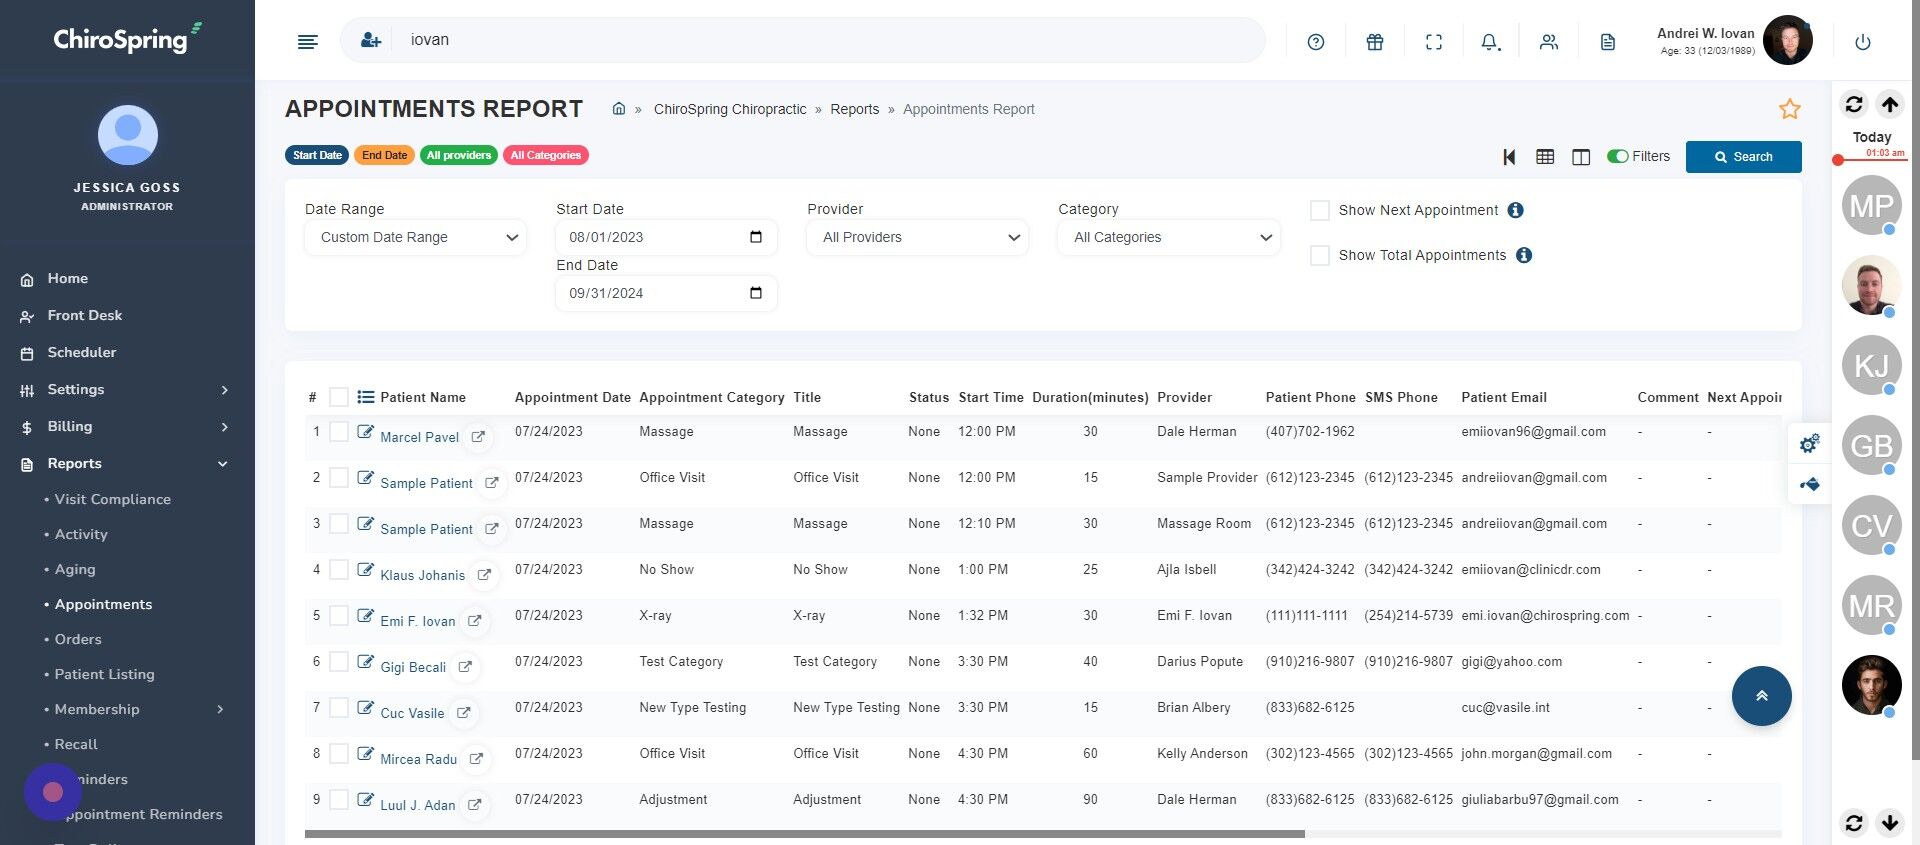
Task: Open Patient Listing report
Action: coord(104,674)
